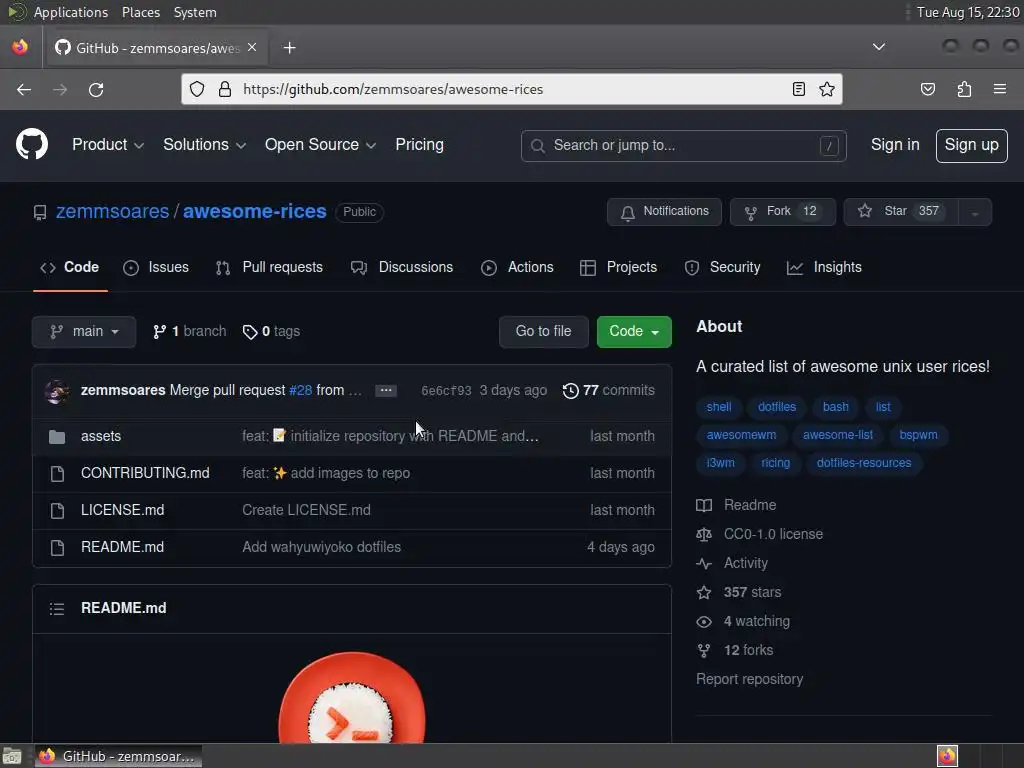Close the GitHub browser tab
The image size is (1024, 768).
coord(252,48)
